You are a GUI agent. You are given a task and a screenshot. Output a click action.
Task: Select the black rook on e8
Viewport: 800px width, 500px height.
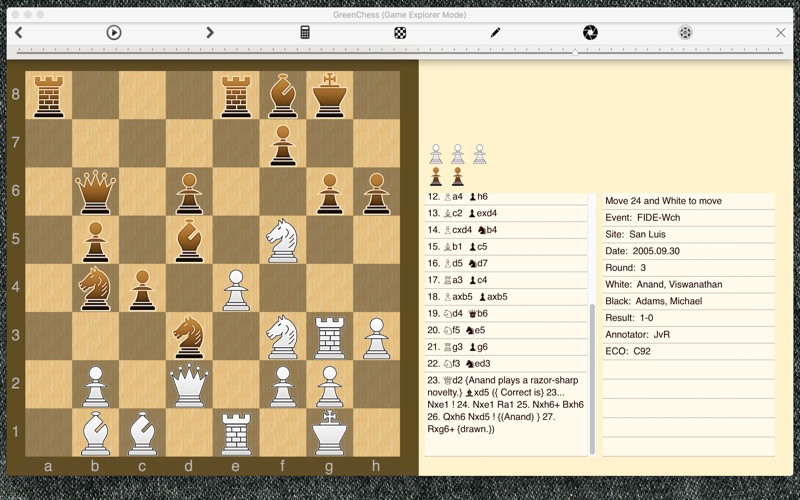[x=236, y=95]
